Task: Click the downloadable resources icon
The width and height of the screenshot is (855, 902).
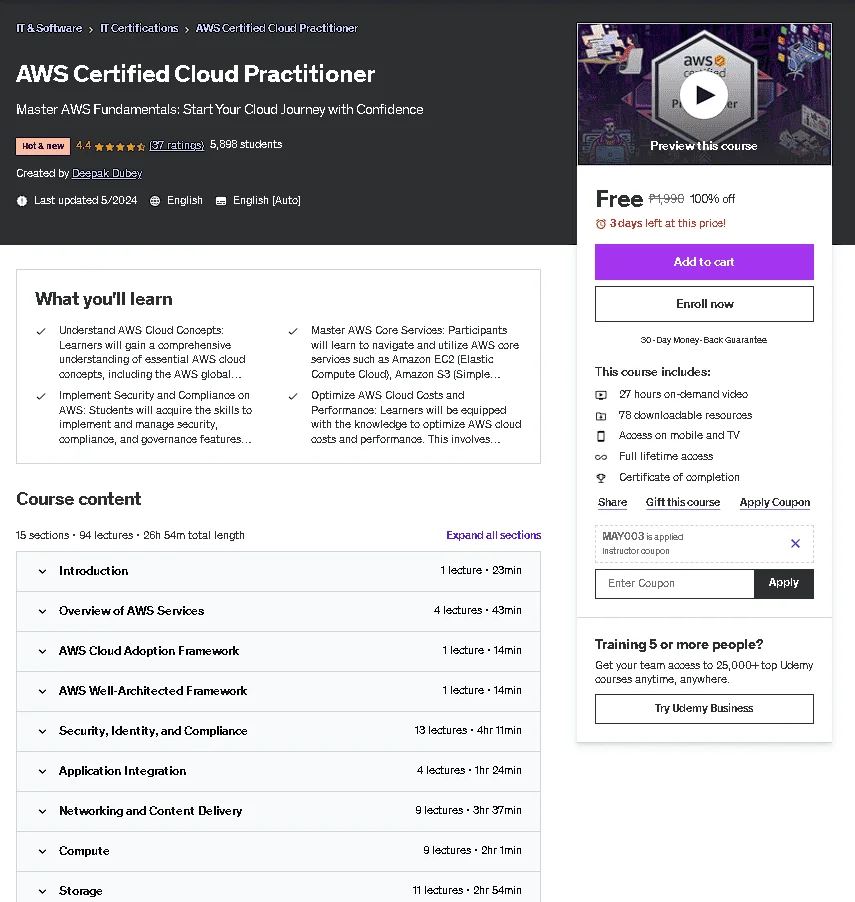Action: (x=601, y=415)
